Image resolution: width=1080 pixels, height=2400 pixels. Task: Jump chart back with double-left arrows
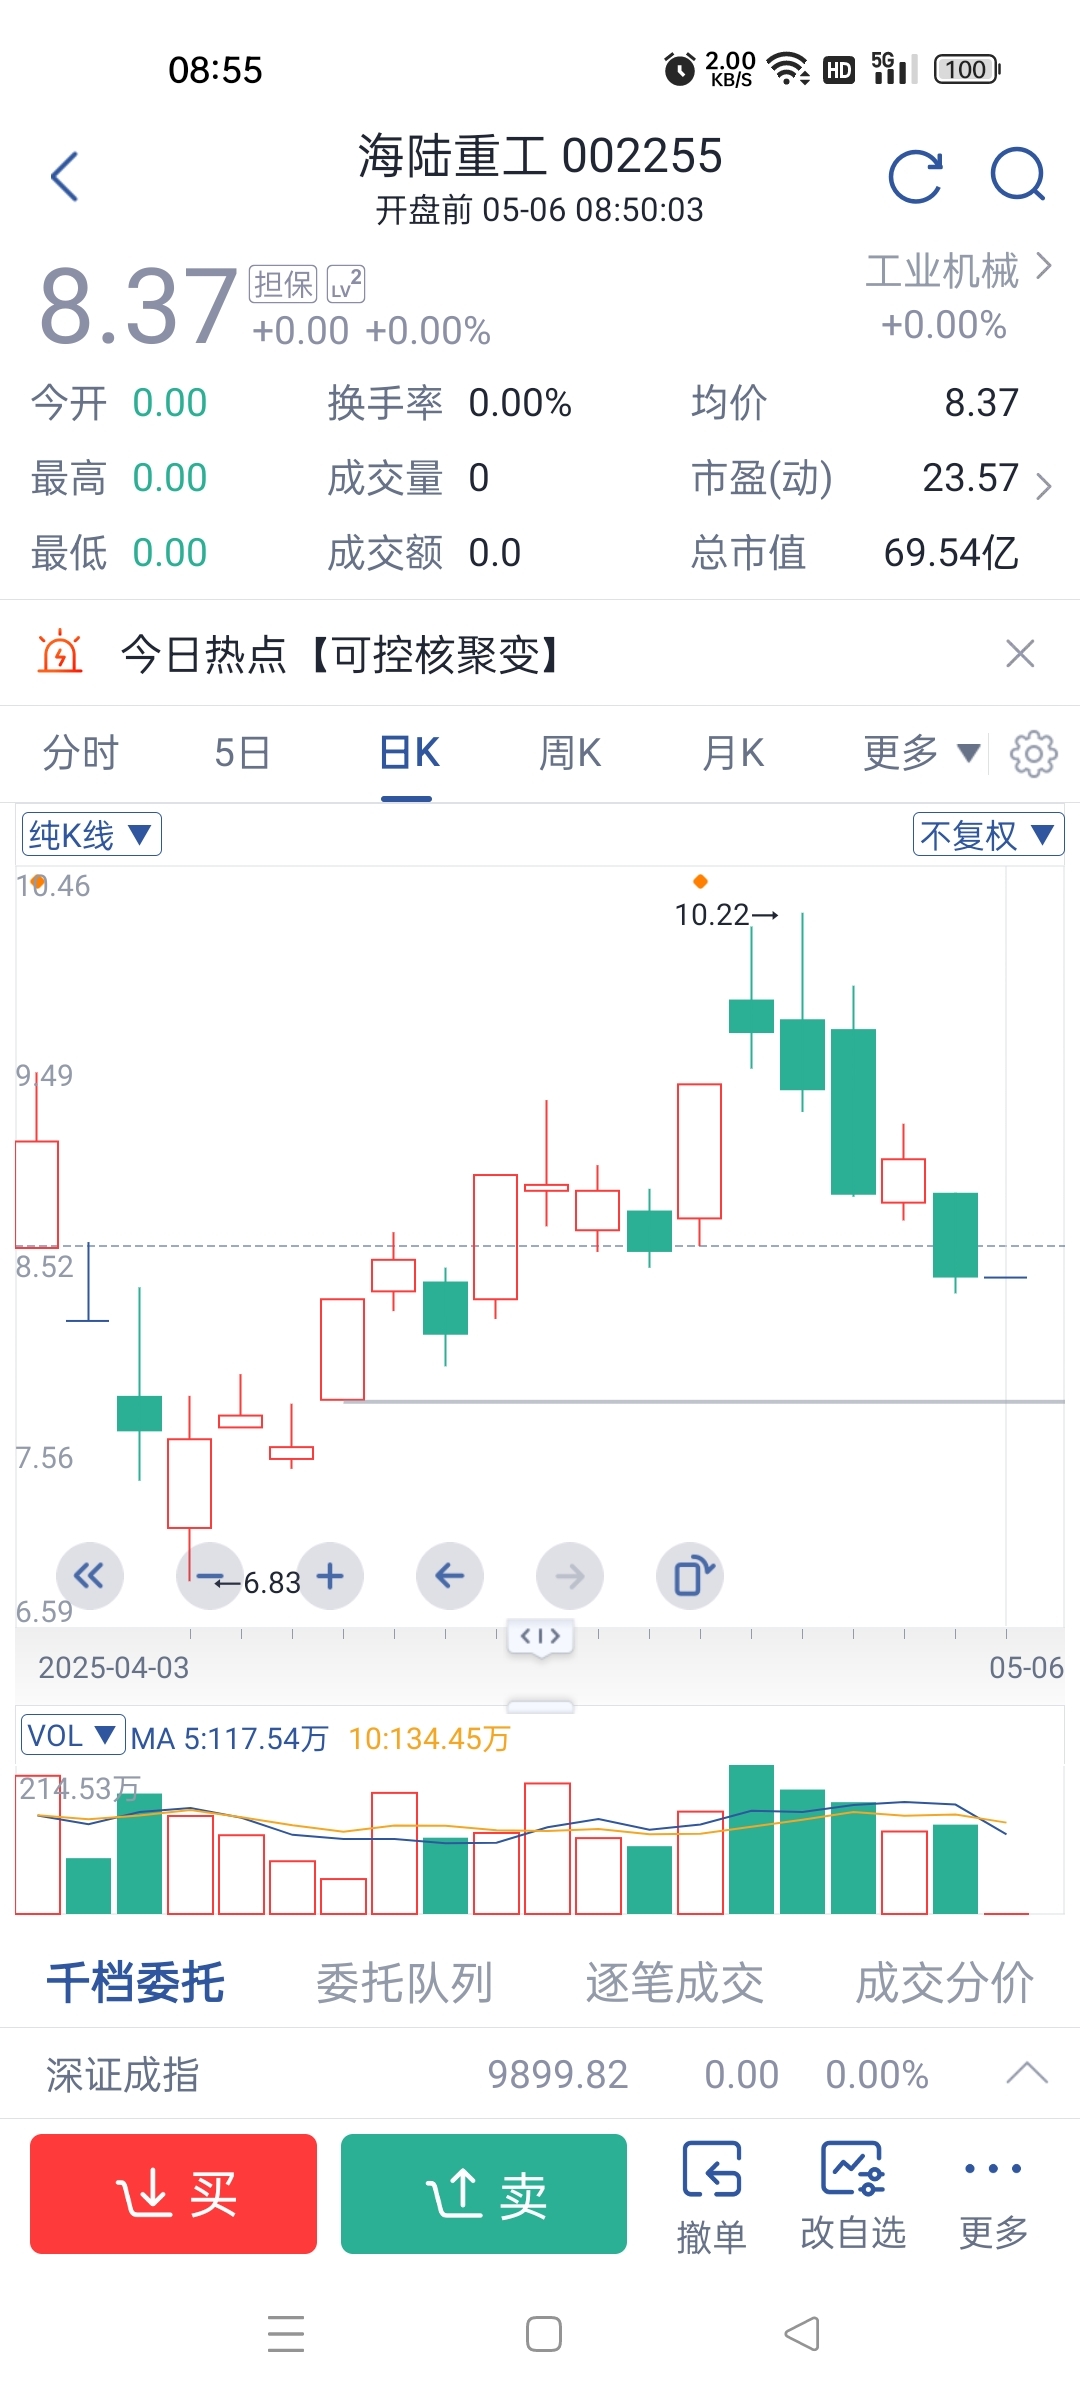click(x=90, y=1577)
